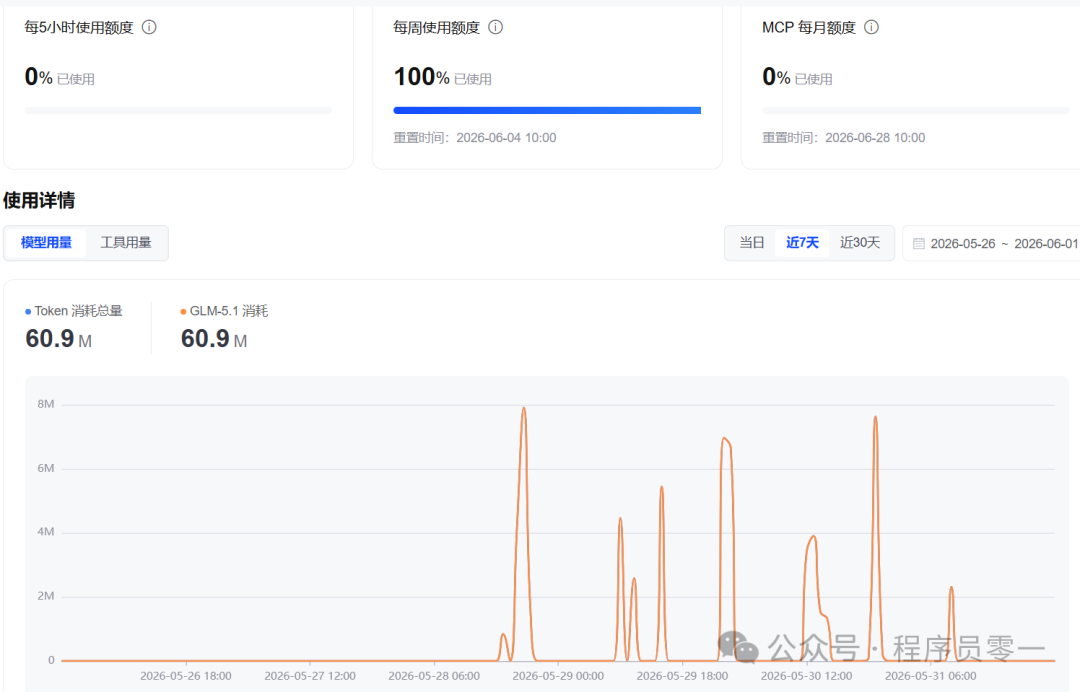Screen dimensions: 1080x692
Task: Click 2M y-axis label
Action: click(45, 596)
